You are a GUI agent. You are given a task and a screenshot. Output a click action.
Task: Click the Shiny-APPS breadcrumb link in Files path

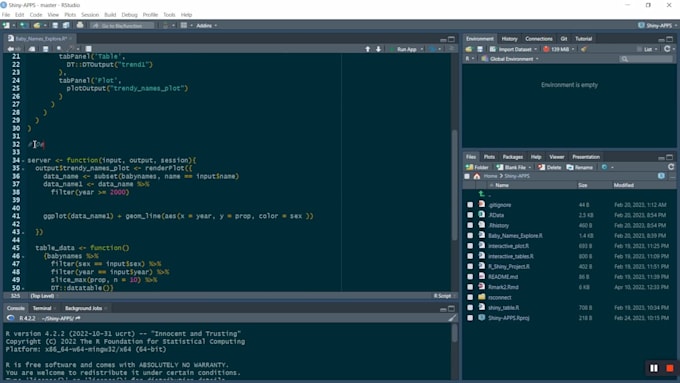517,176
